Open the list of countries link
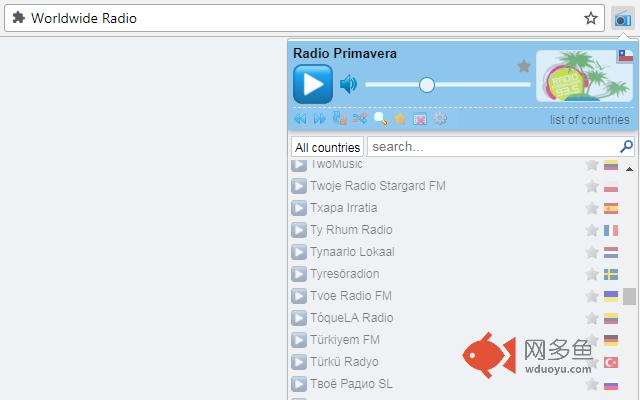 point(590,120)
